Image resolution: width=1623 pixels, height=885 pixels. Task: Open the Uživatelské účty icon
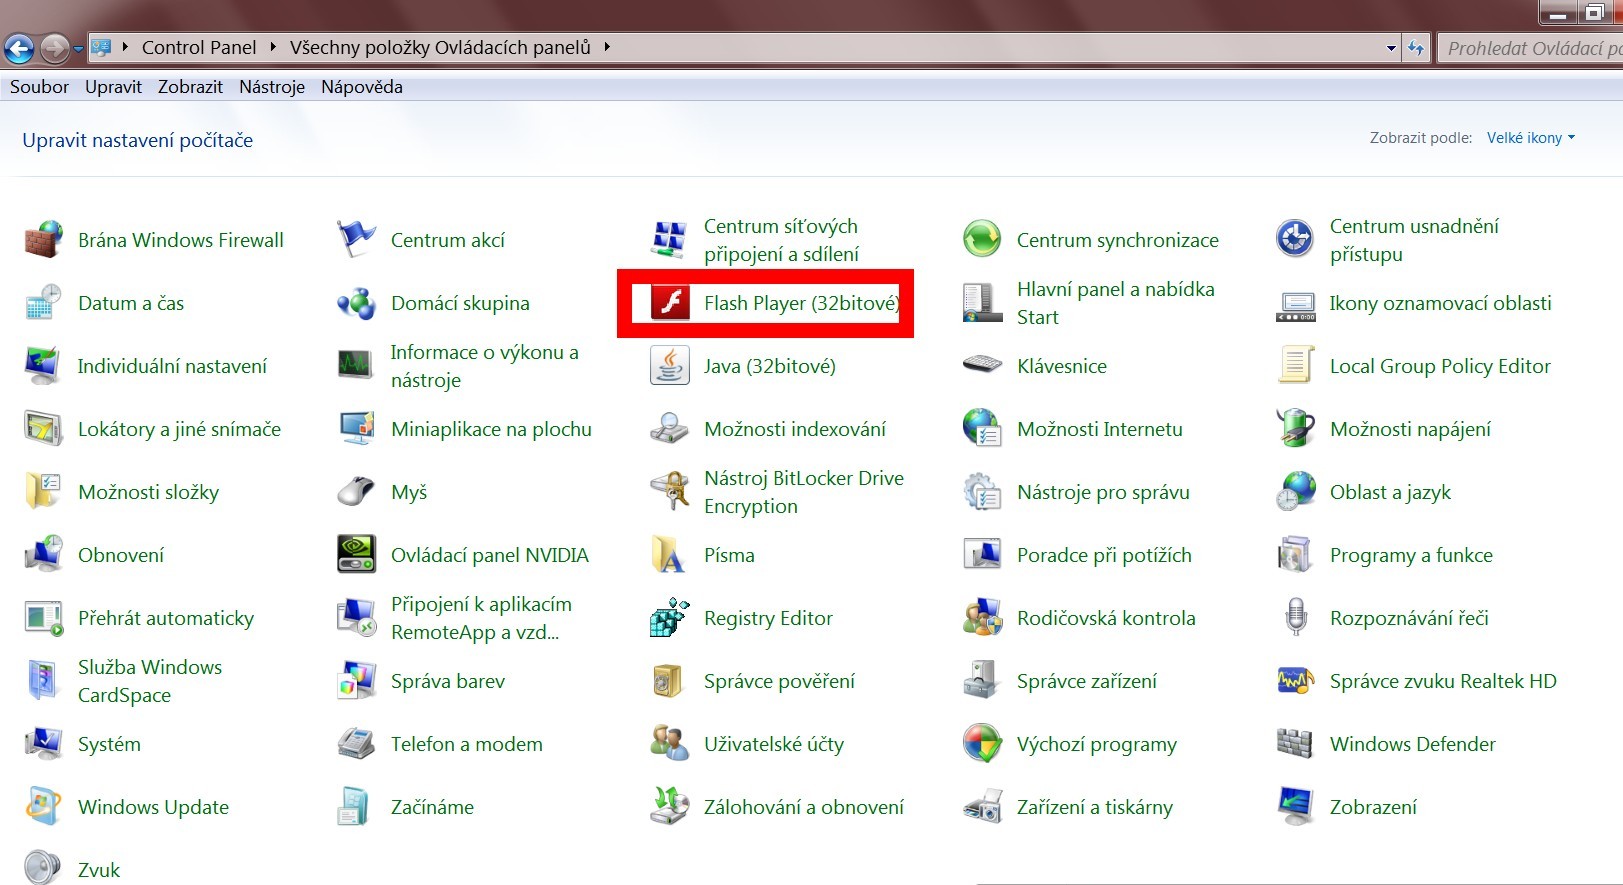click(x=669, y=744)
